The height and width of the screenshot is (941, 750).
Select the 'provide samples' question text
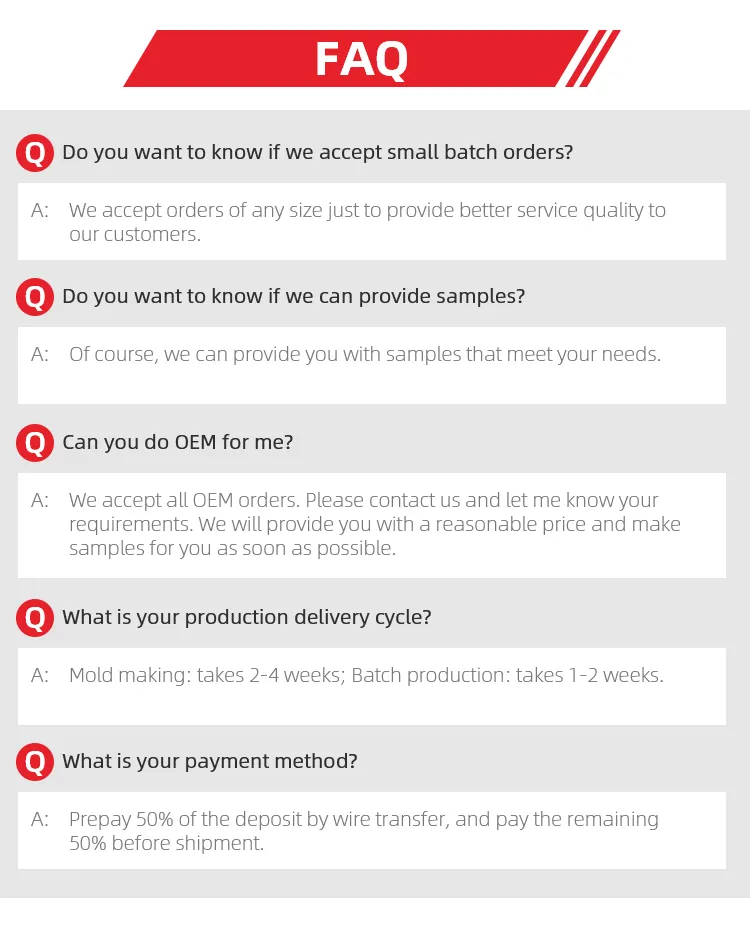(293, 297)
